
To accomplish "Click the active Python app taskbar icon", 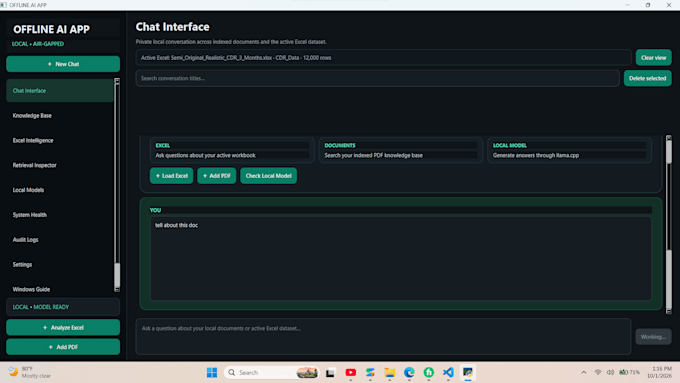I will pyautogui.click(x=468, y=372).
